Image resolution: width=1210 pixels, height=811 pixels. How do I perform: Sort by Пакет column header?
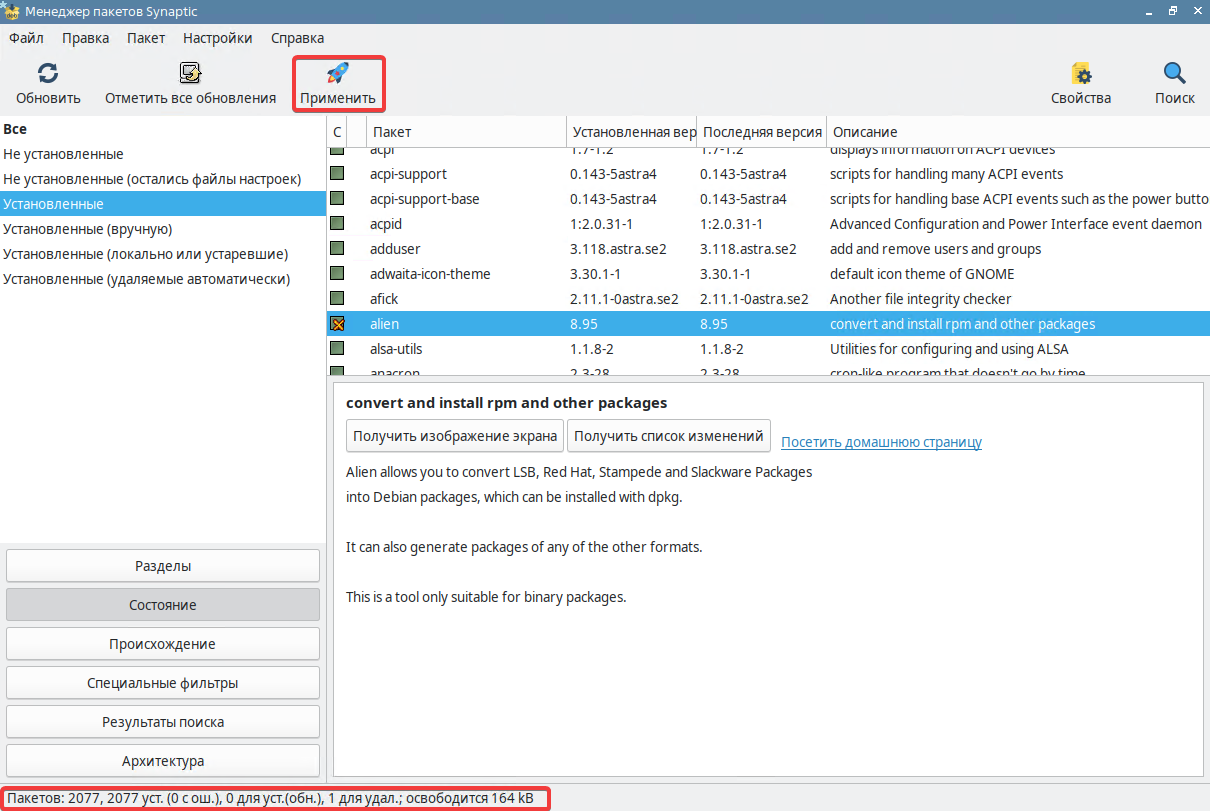[467, 132]
